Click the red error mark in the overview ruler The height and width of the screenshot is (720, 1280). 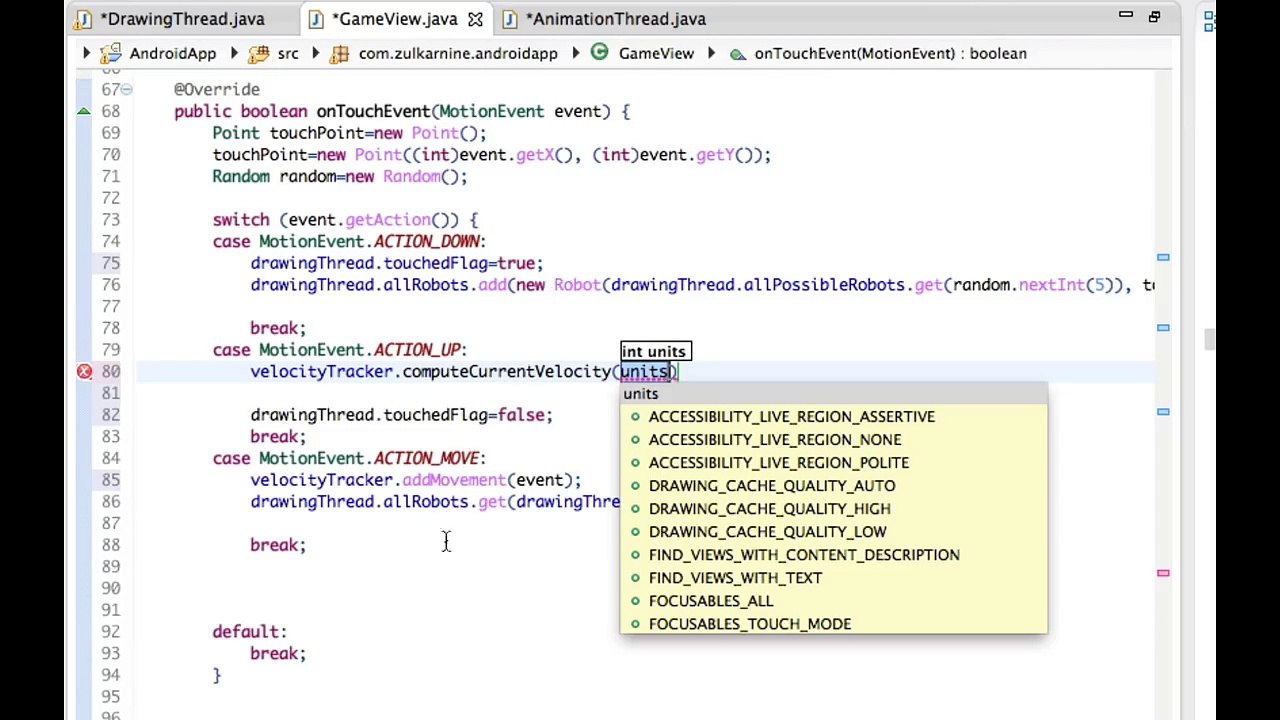[1163, 573]
